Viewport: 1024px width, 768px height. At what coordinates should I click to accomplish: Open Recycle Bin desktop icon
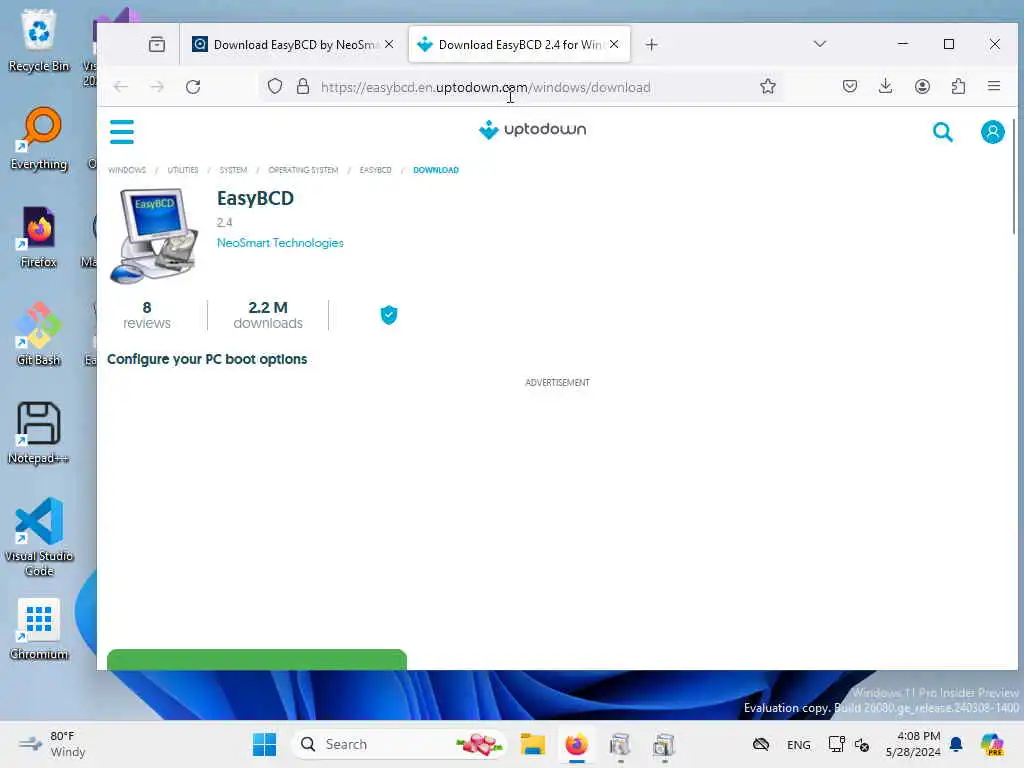(39, 40)
